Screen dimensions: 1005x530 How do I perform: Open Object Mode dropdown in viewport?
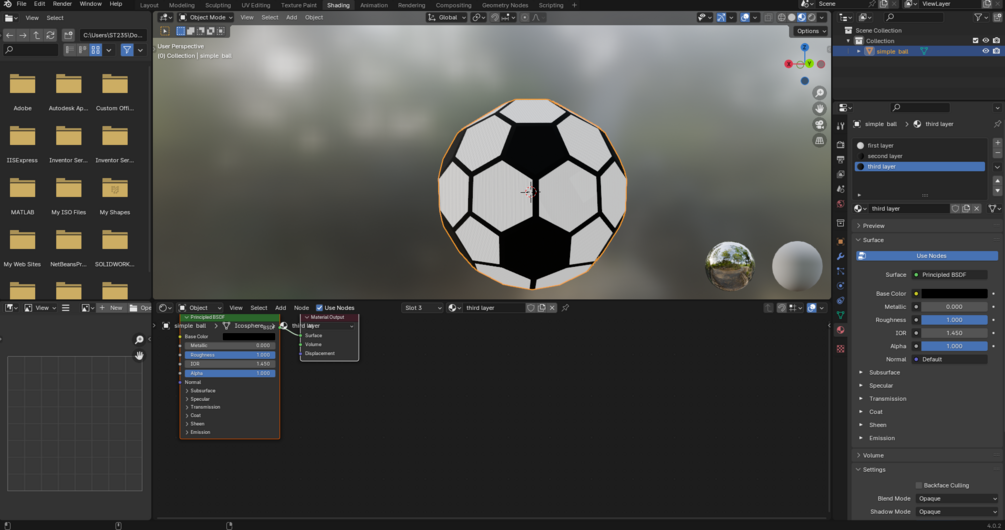point(206,17)
